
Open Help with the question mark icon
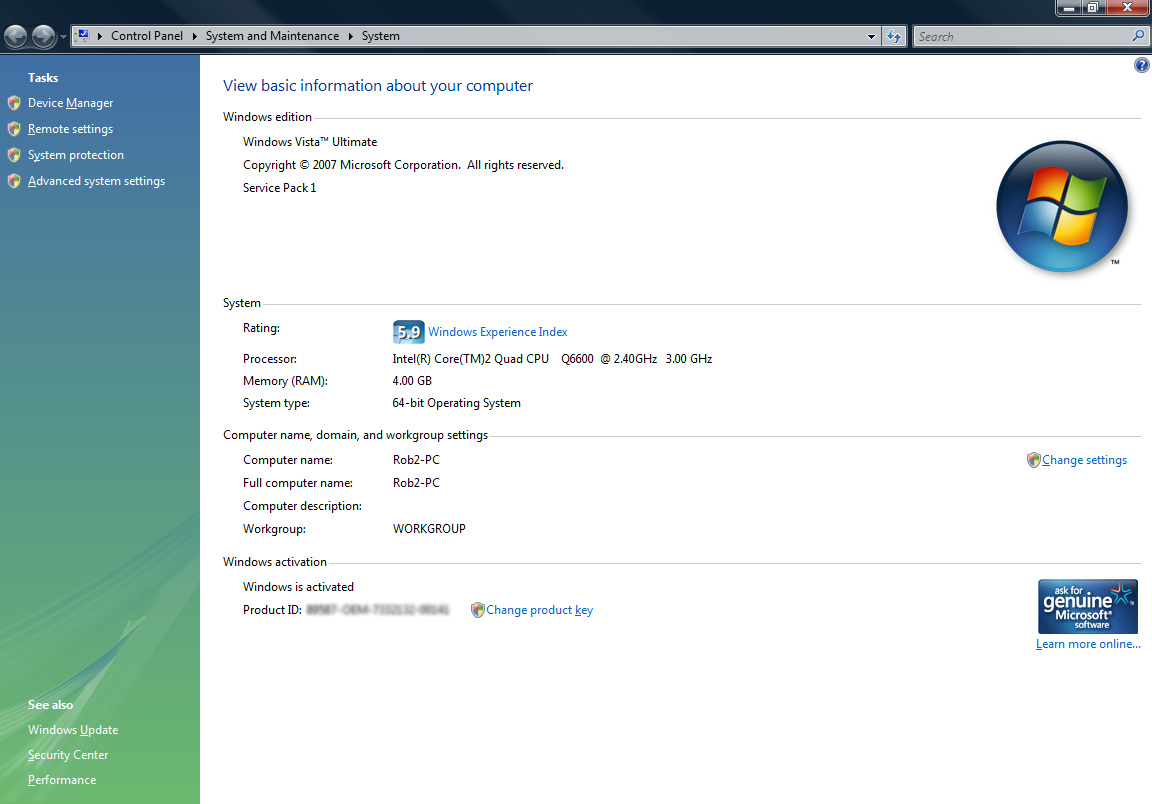[1142, 65]
